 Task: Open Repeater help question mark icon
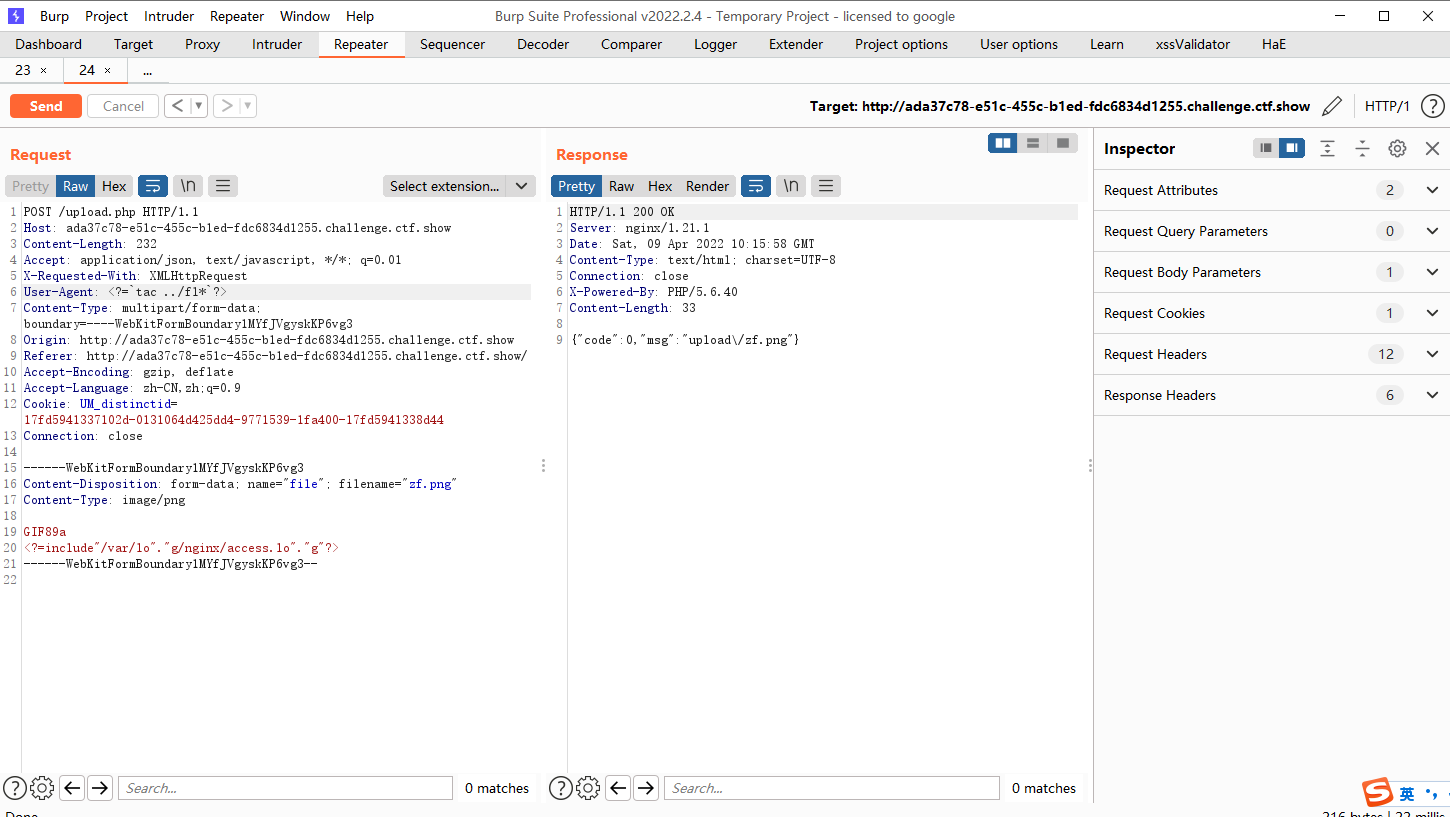[x=1432, y=106]
